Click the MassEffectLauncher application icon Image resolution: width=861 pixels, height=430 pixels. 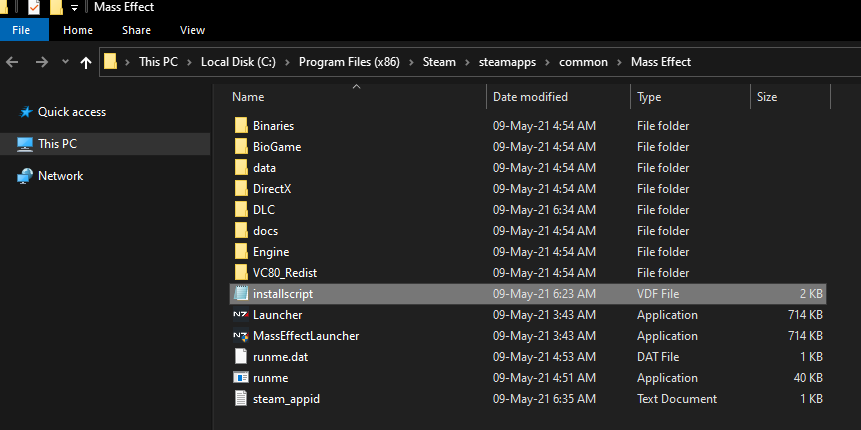[x=240, y=336]
